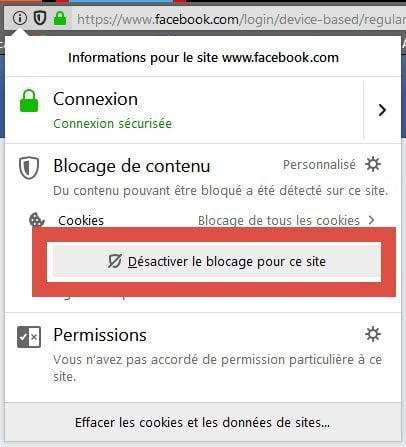Click the crossed shield icon in disable button
This screenshot has width=406, height=447.
click(114, 262)
